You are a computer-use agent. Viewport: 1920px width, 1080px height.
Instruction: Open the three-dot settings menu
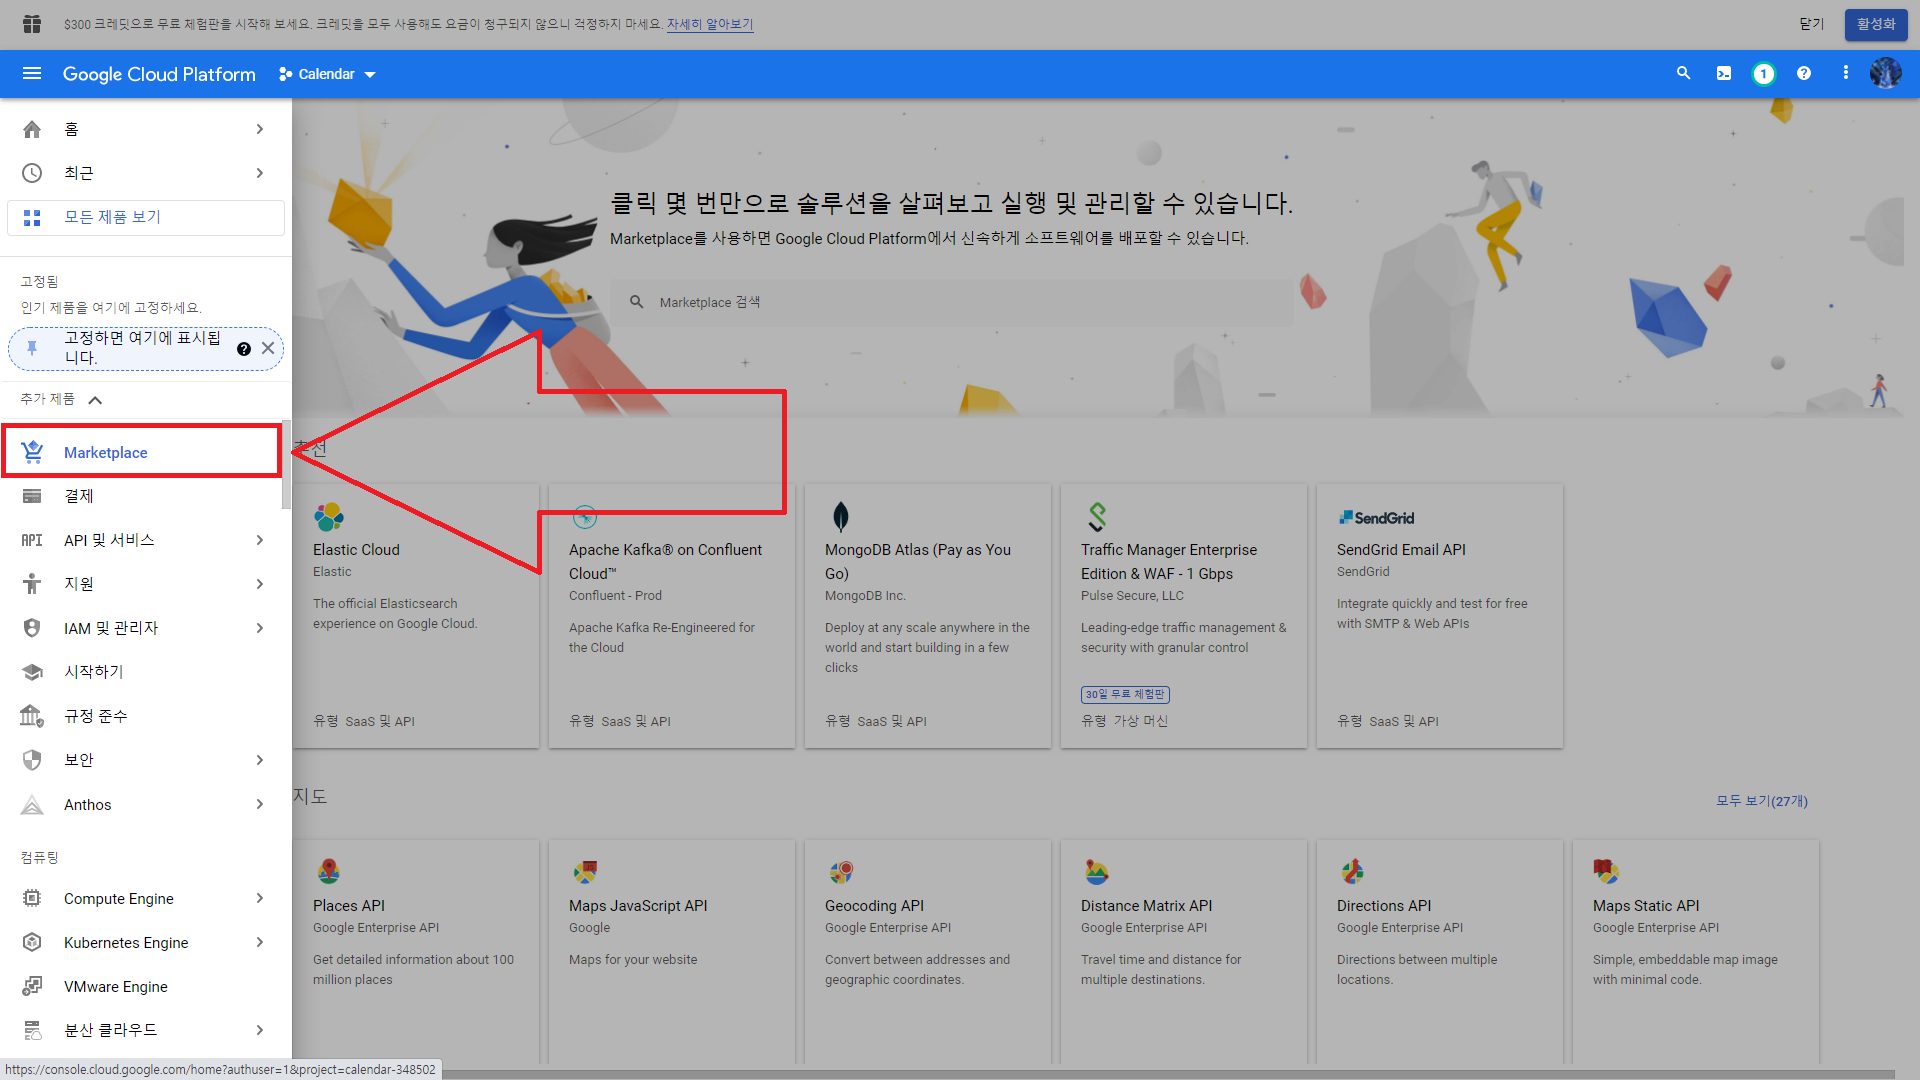(x=1845, y=74)
